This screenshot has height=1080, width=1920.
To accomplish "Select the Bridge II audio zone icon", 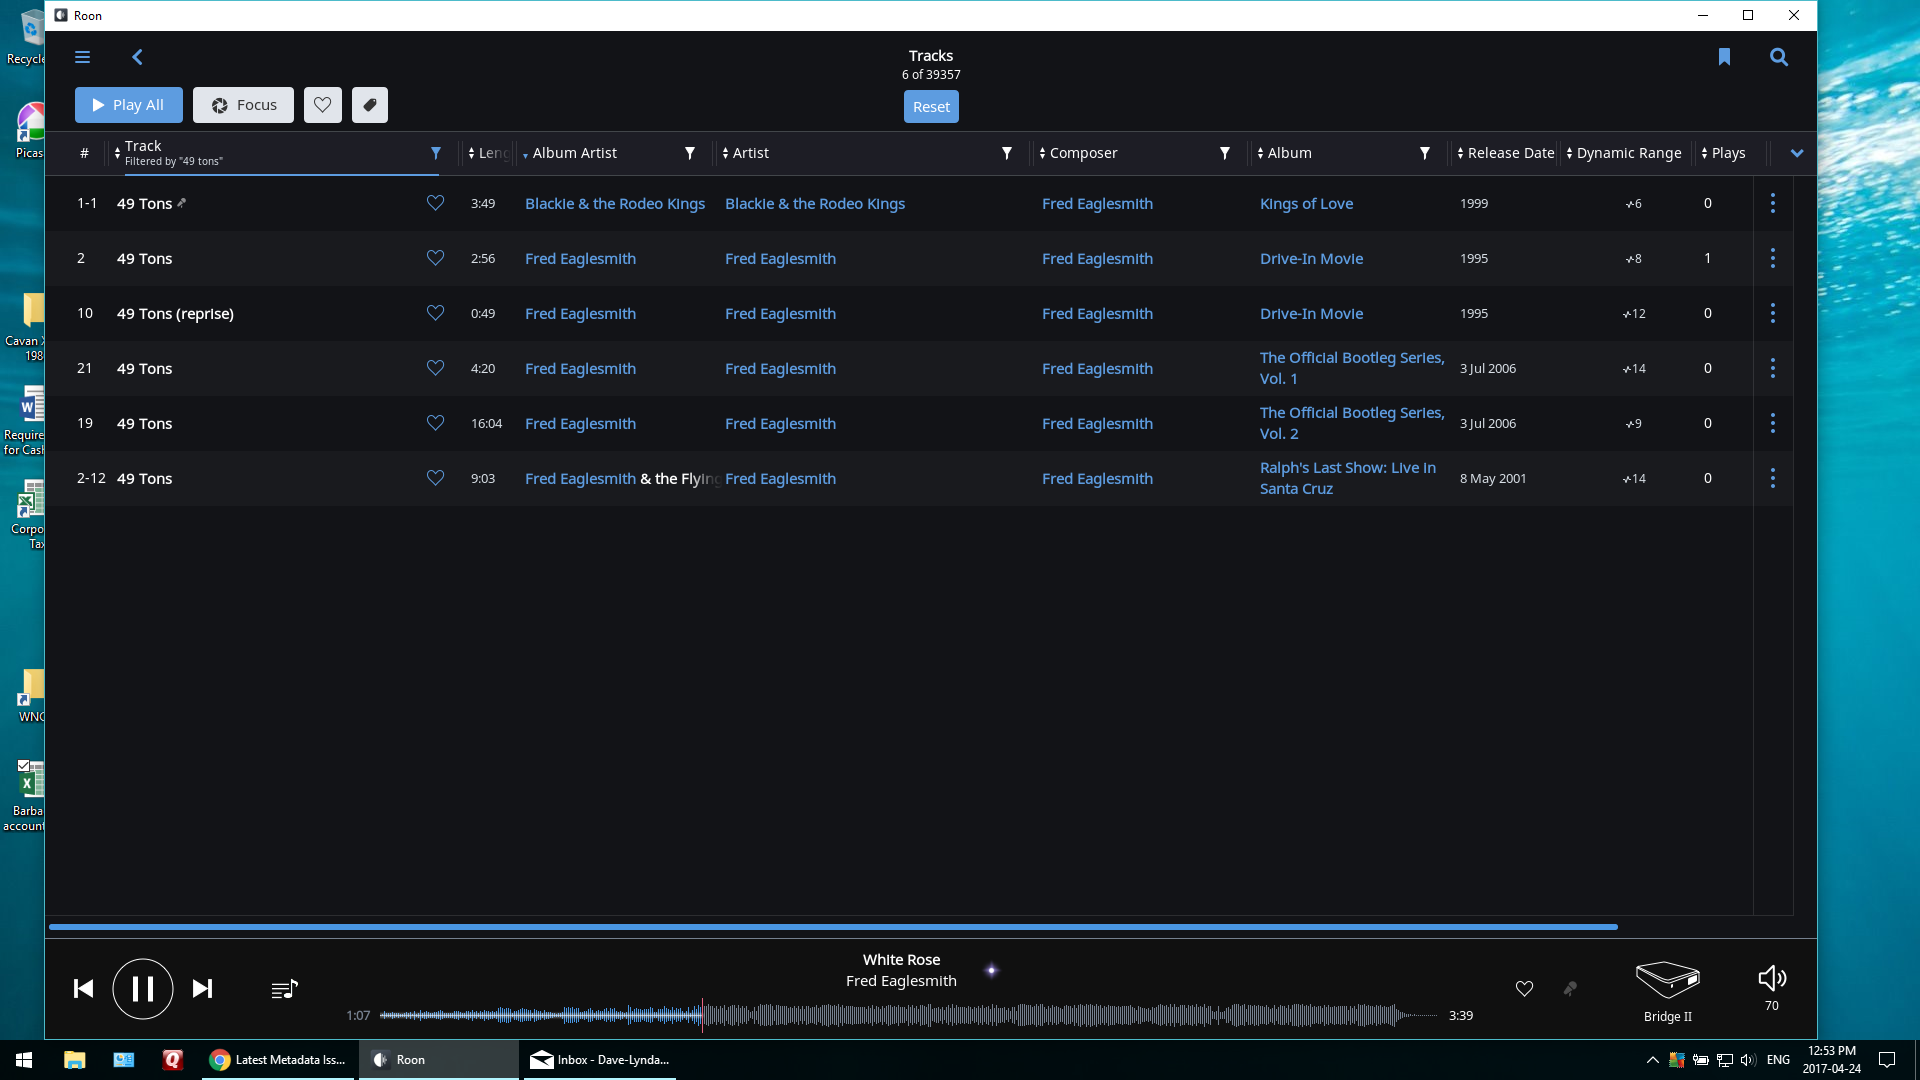I will click(x=1667, y=980).
